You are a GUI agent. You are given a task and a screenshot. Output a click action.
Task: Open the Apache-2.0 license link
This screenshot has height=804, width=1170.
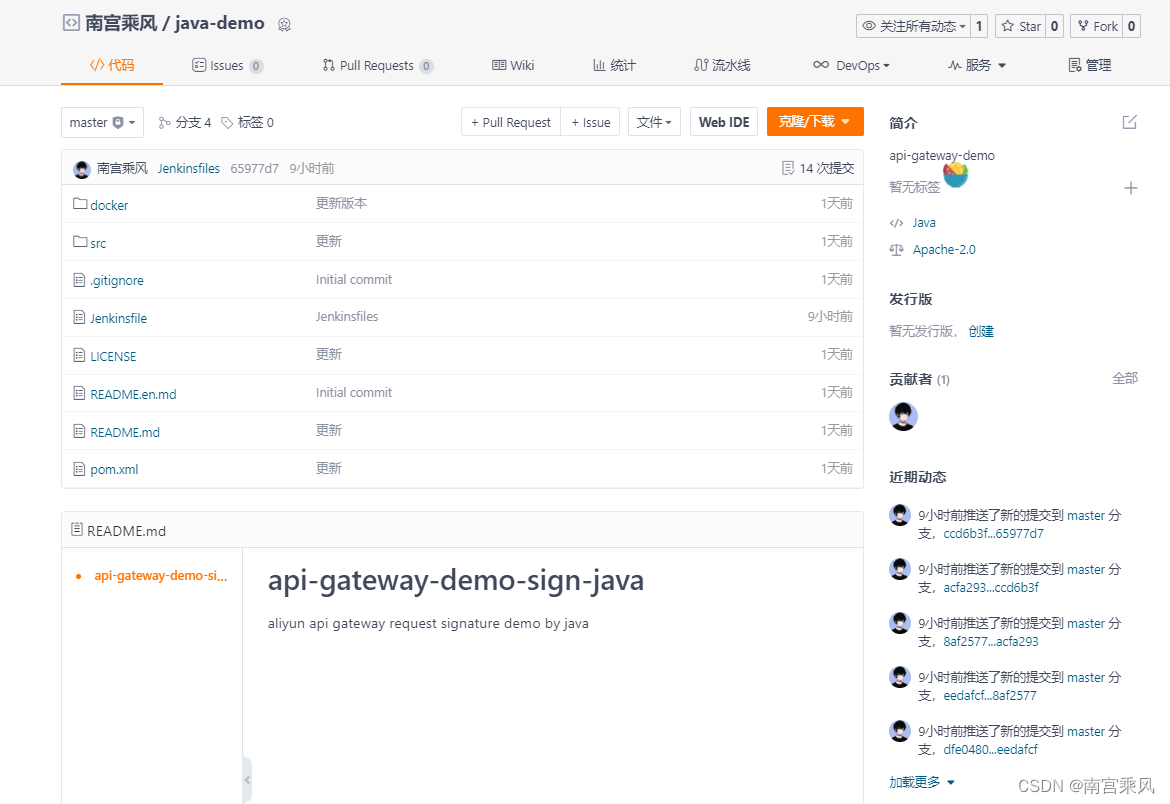944,250
